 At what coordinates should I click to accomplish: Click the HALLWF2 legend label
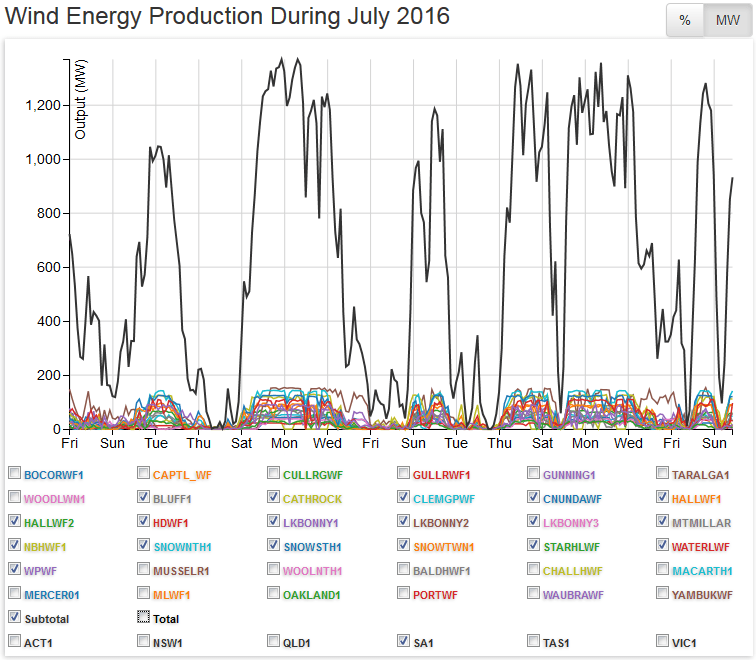pyautogui.click(x=49, y=522)
